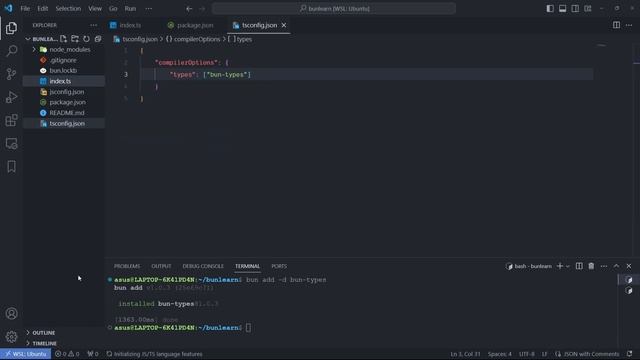Change encoding via UTF-8

[x=527, y=354]
